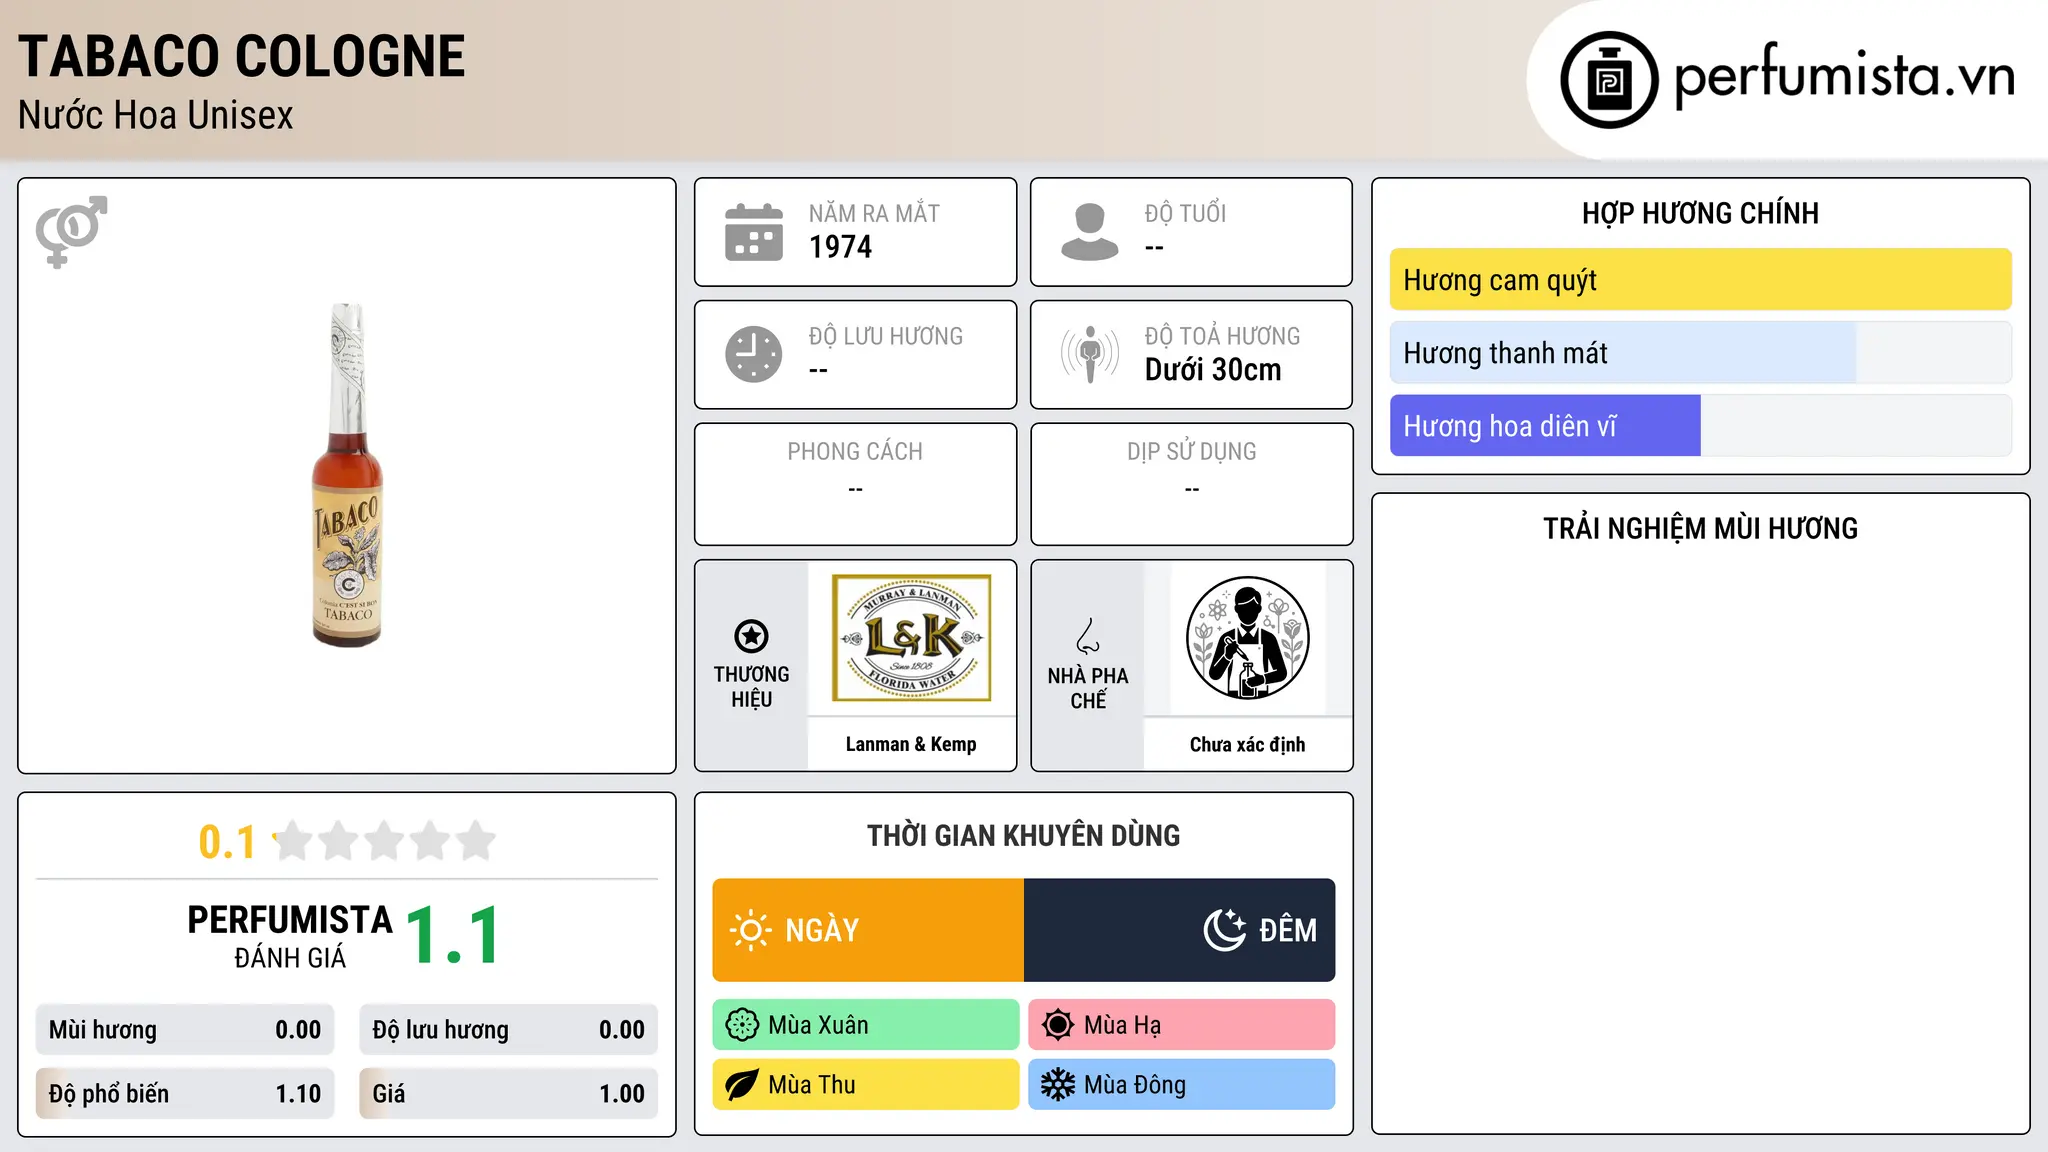Select the Mùa Đông season tile

point(1182,1085)
